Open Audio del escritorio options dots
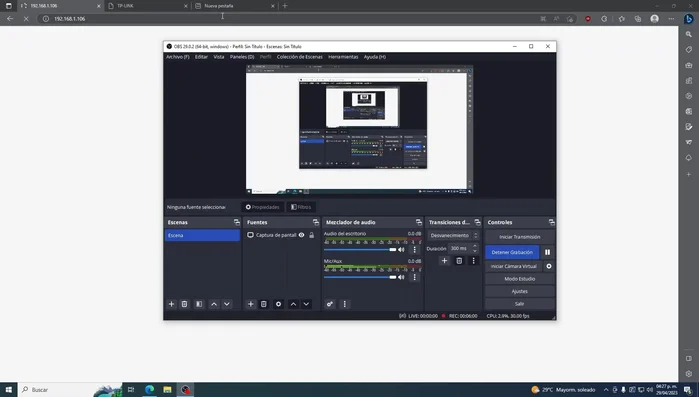 [x=415, y=250]
